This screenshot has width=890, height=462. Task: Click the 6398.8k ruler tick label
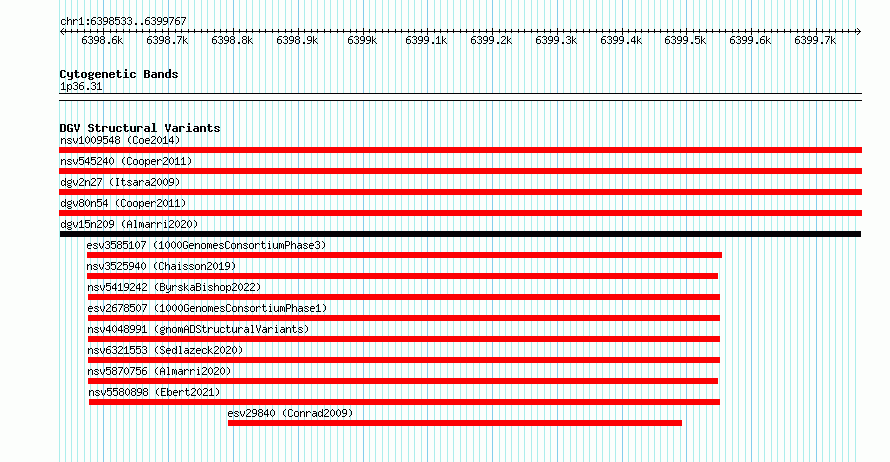[232, 40]
